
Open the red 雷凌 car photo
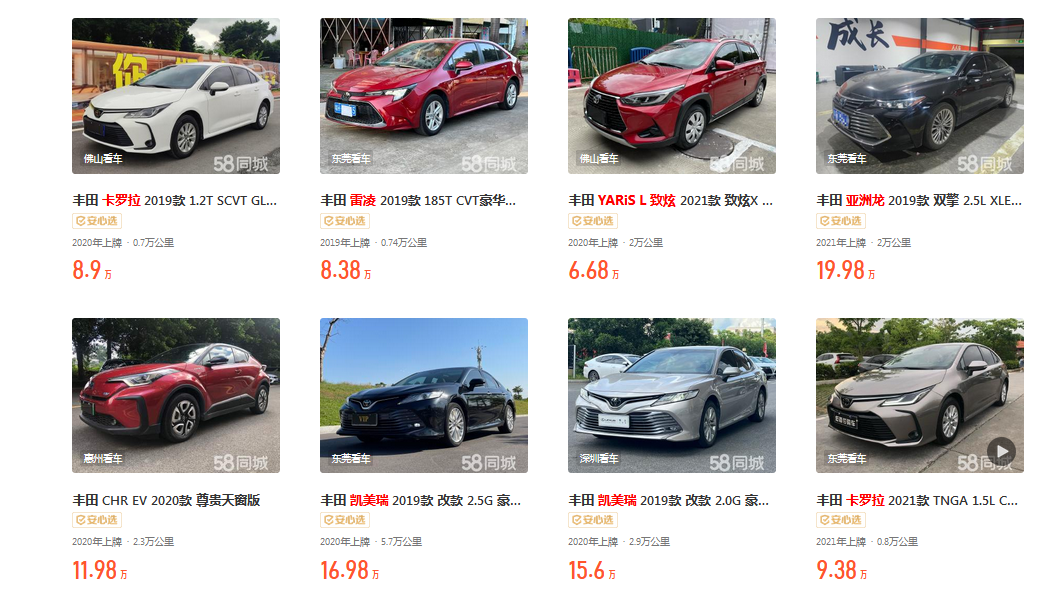[x=424, y=96]
